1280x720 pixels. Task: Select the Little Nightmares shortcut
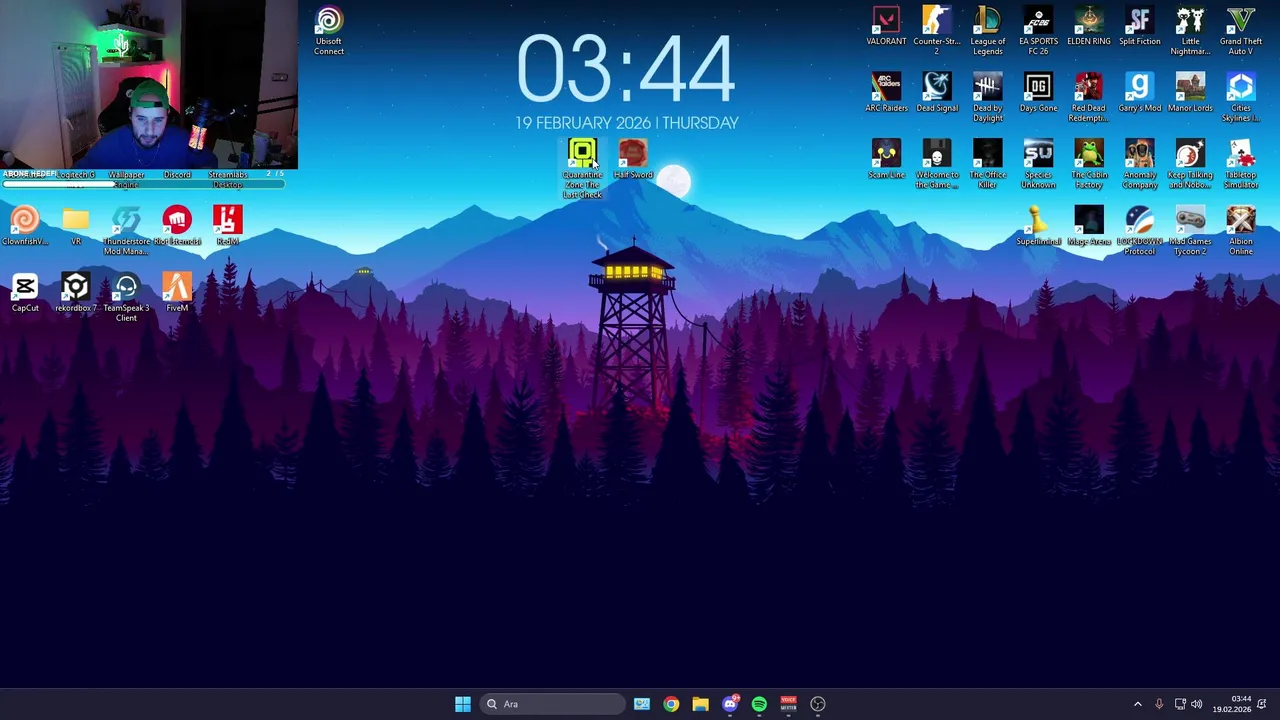coord(1190,31)
